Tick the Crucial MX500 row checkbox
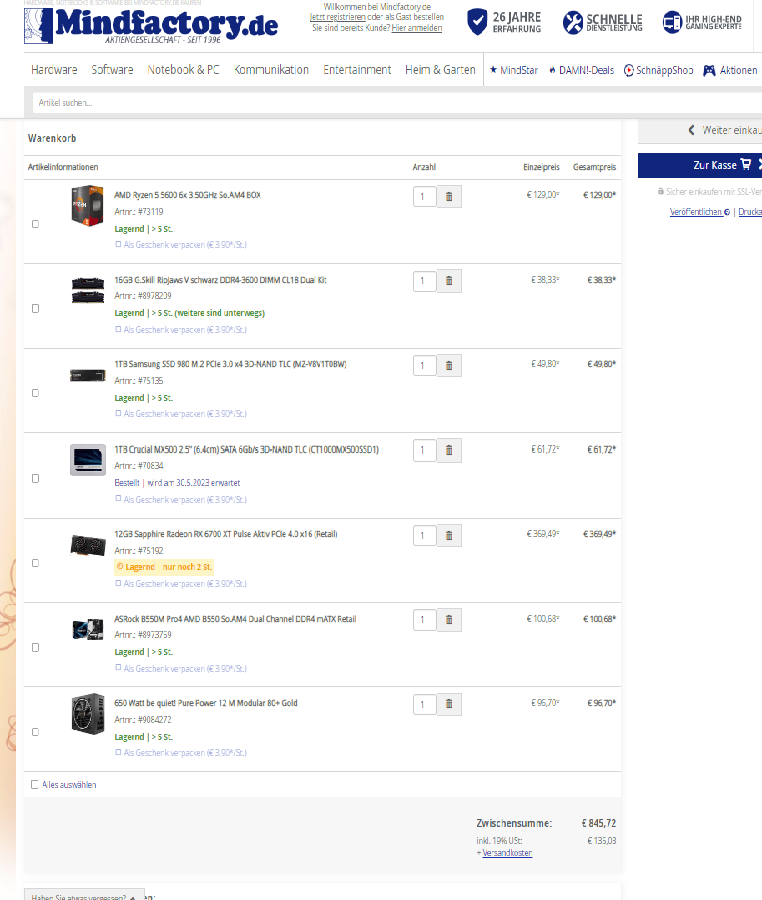762x900 pixels. [36, 479]
